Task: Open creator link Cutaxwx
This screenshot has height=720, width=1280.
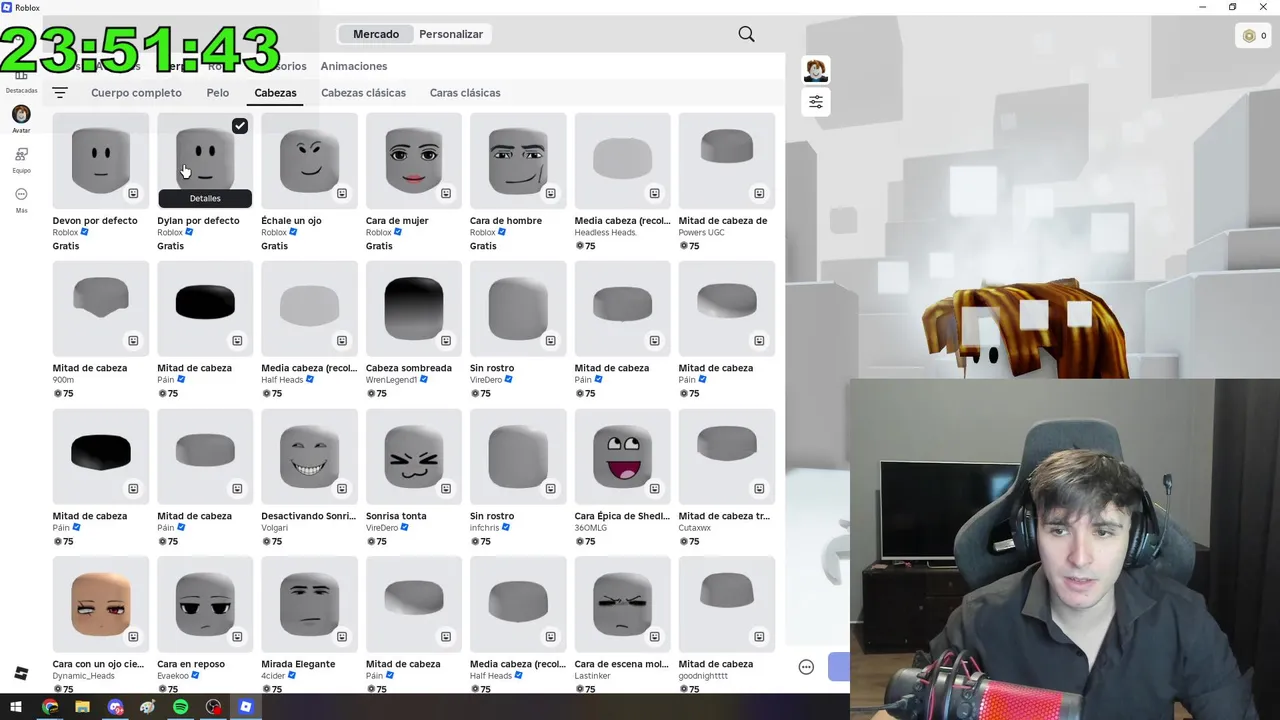Action: click(x=695, y=528)
